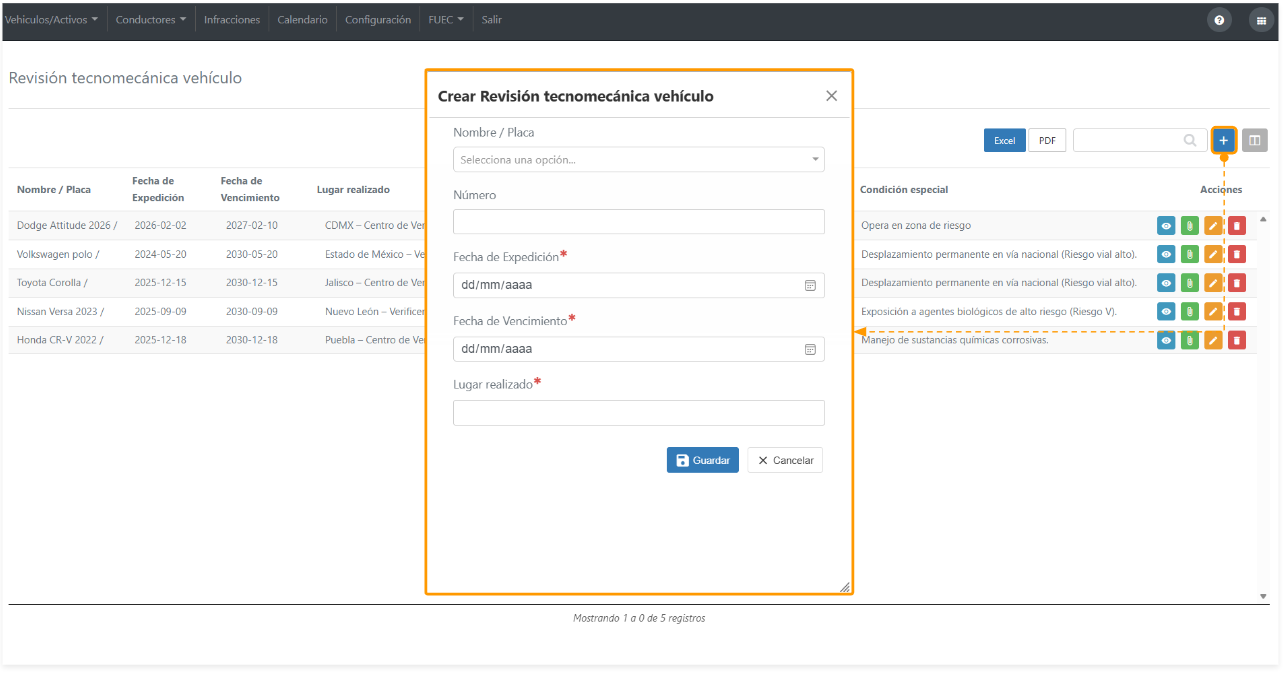
Task: Edit the Honda CR-V 2022 record
Action: click(1213, 341)
